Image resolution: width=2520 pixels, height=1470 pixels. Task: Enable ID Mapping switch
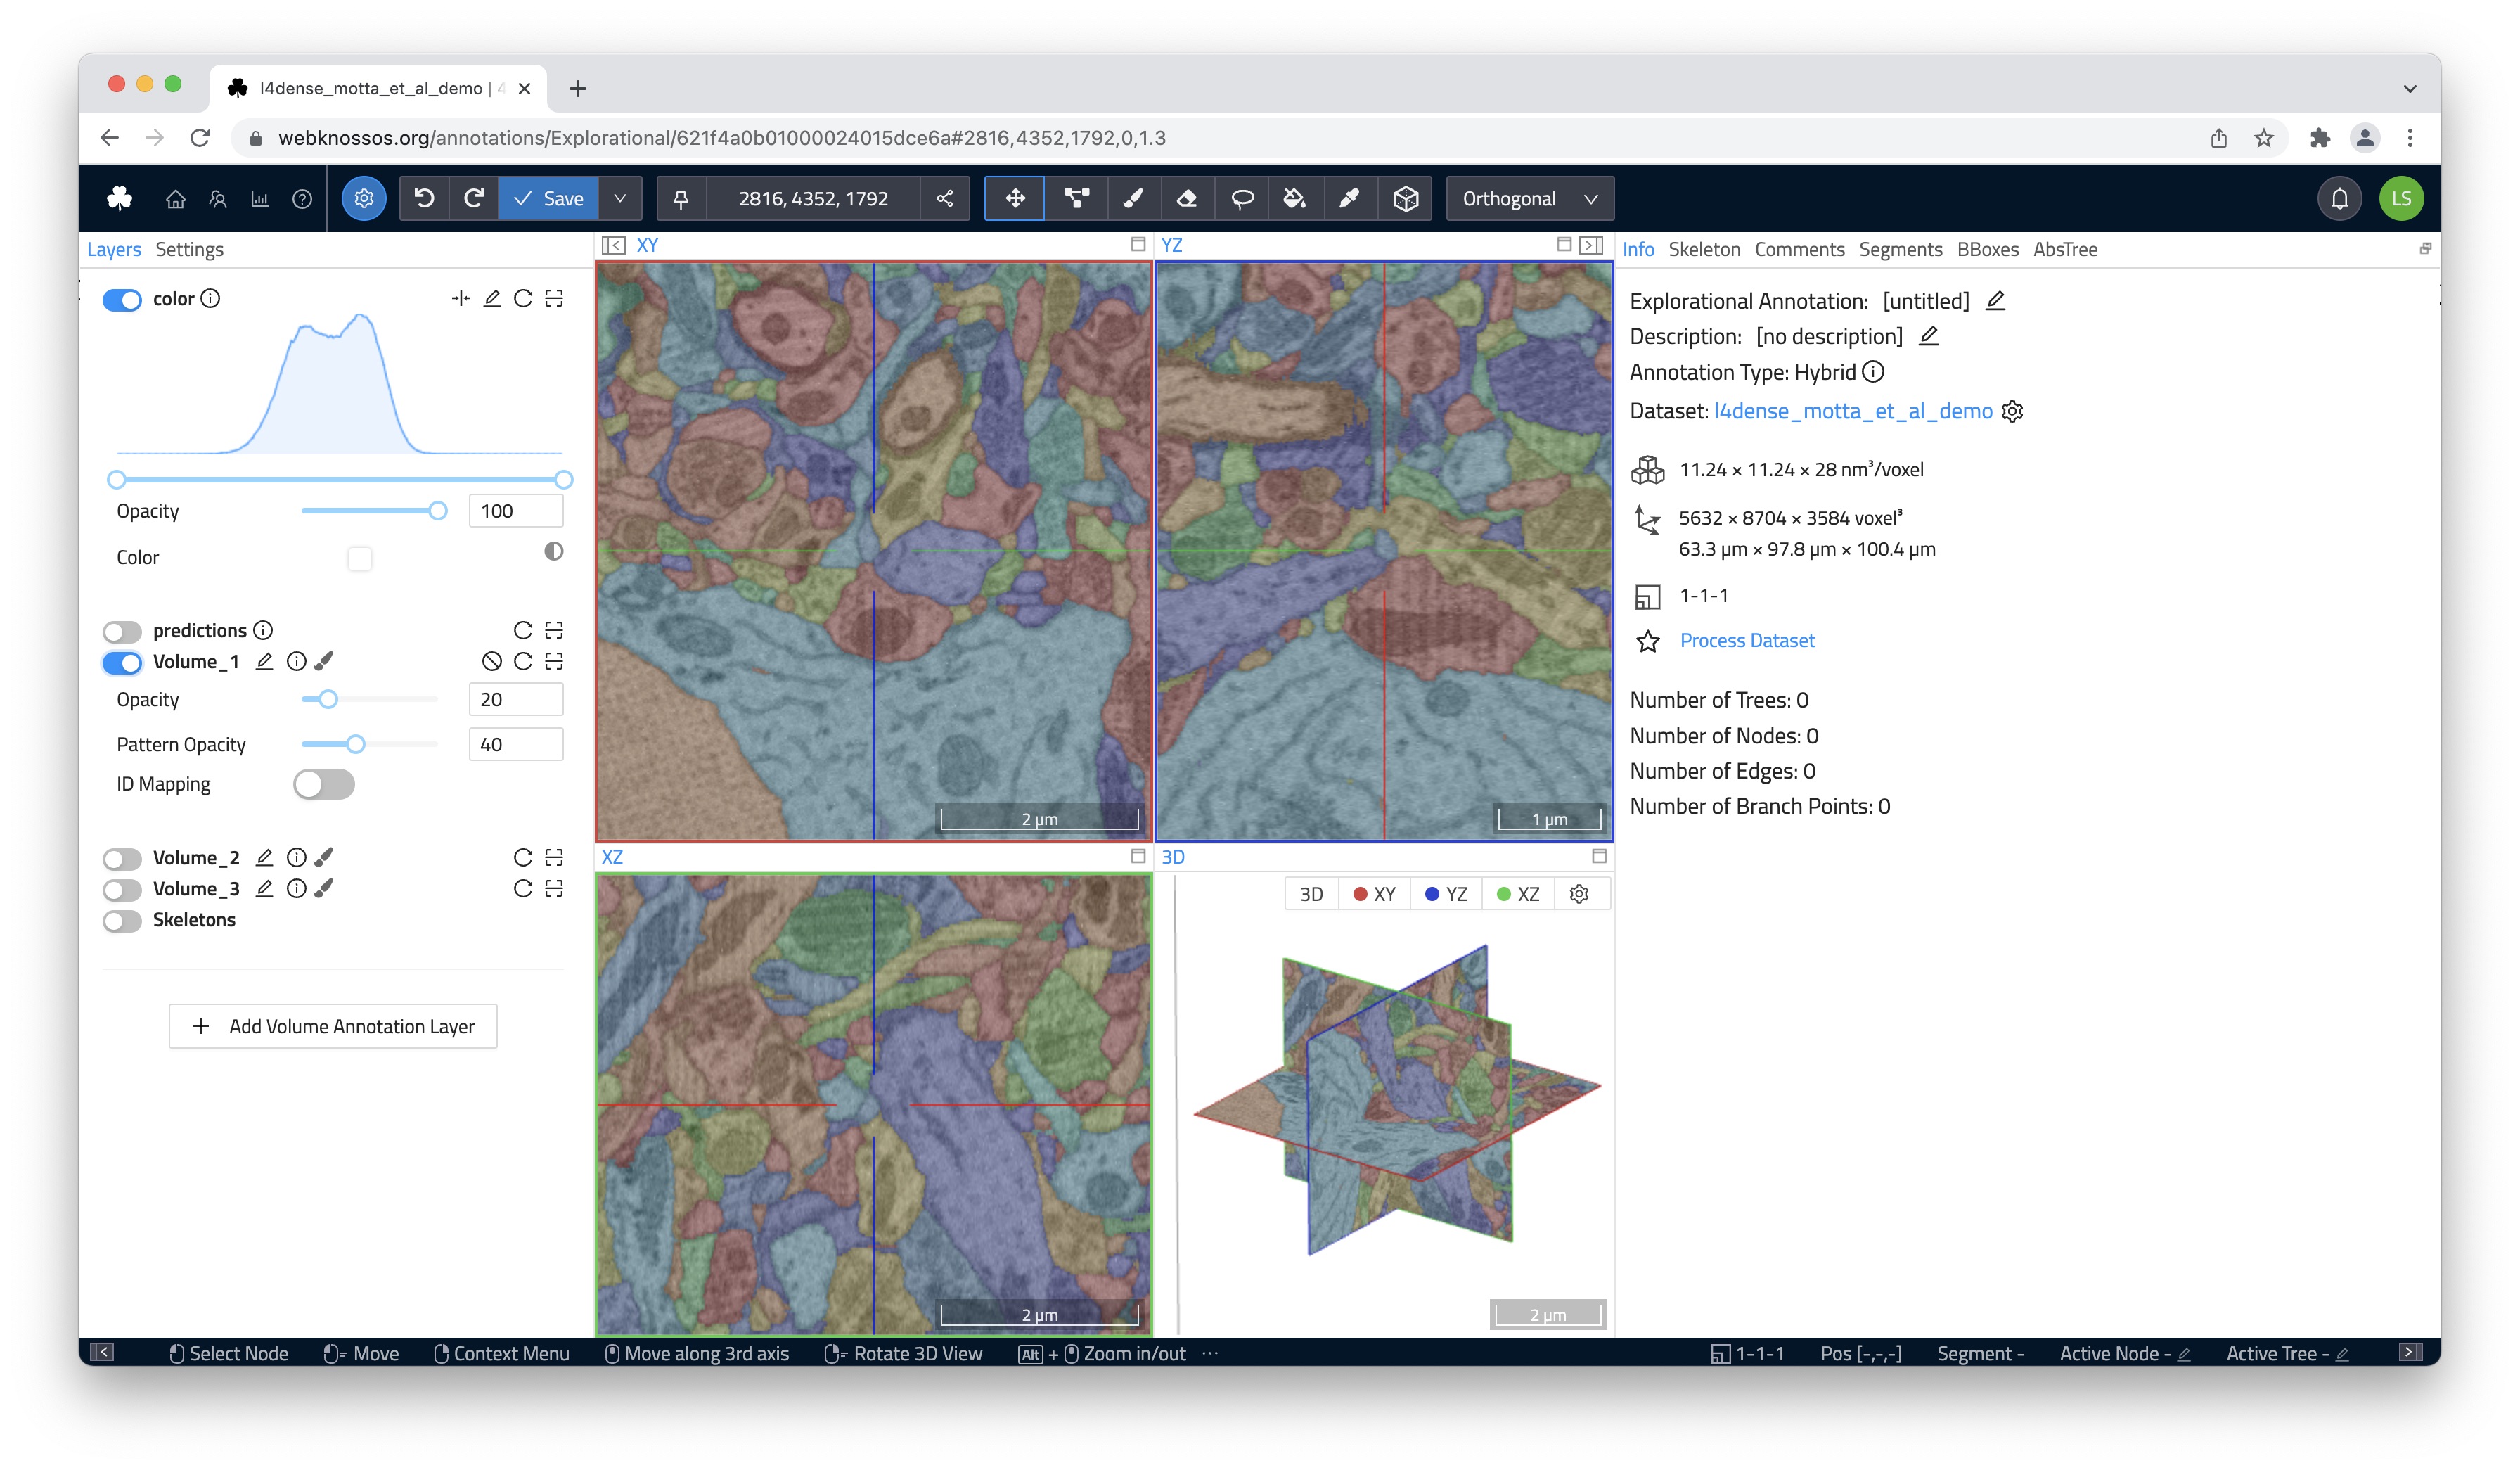pyautogui.click(x=324, y=784)
